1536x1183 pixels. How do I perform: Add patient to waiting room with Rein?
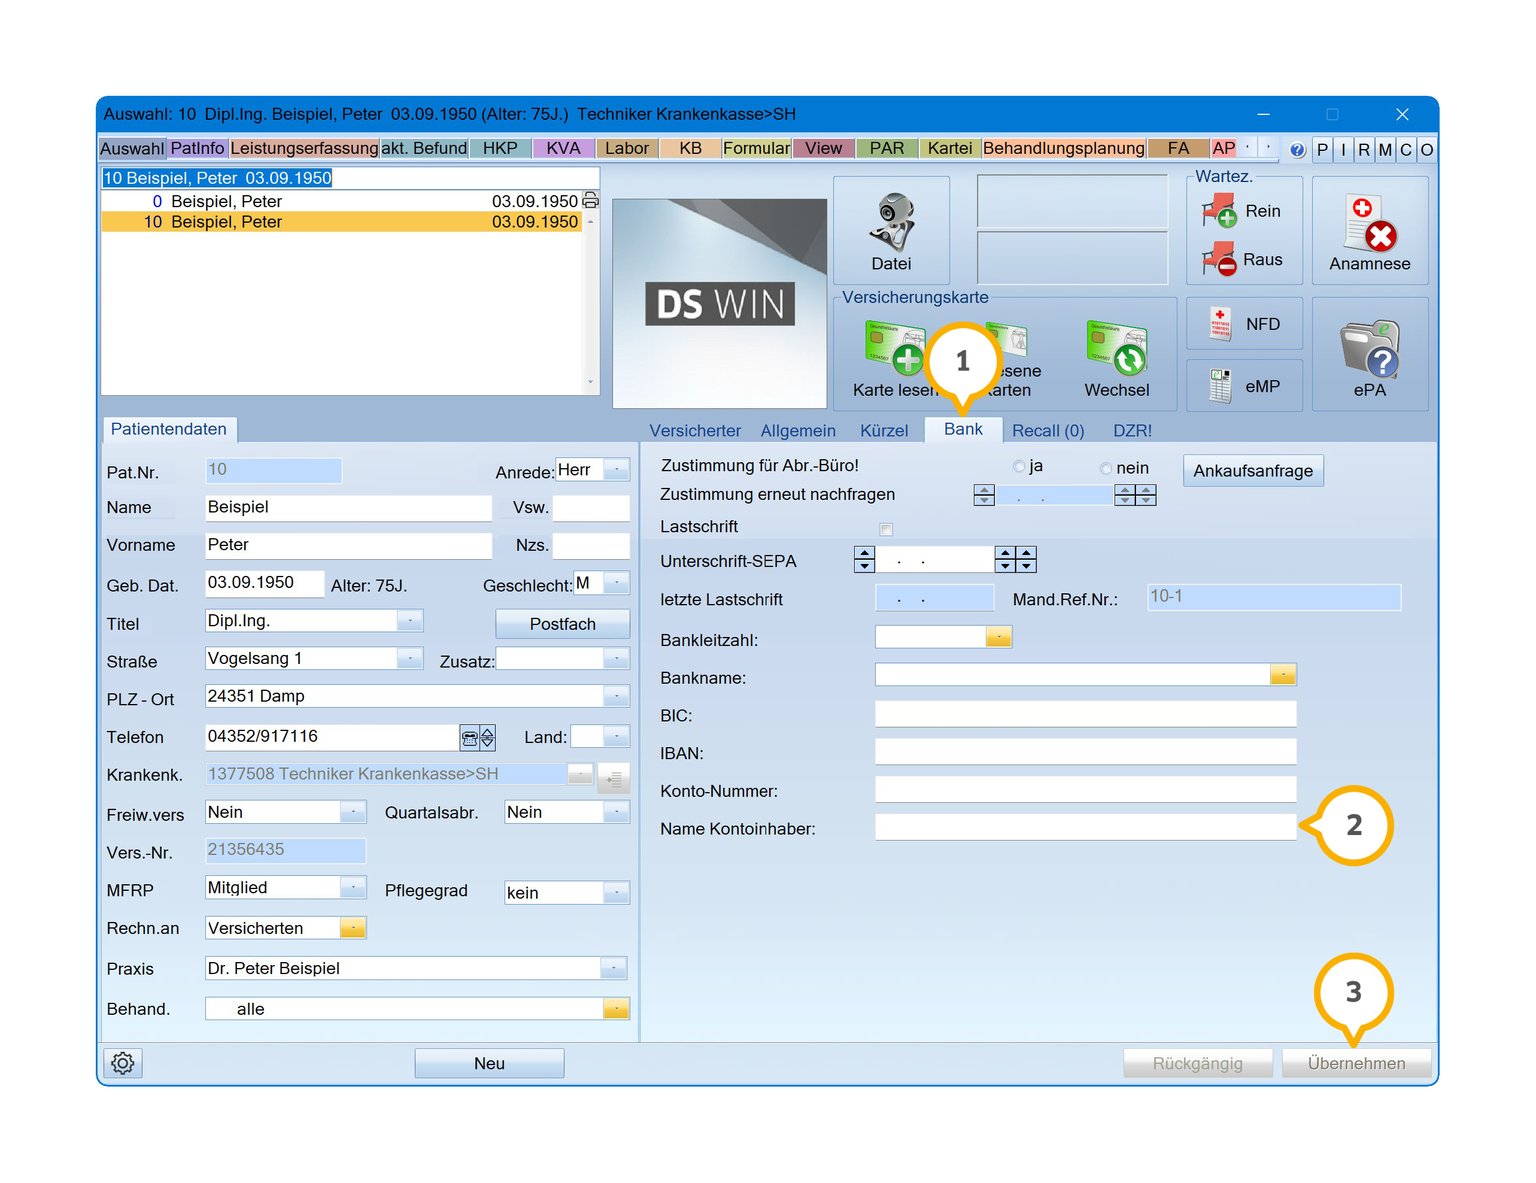pos(1243,212)
